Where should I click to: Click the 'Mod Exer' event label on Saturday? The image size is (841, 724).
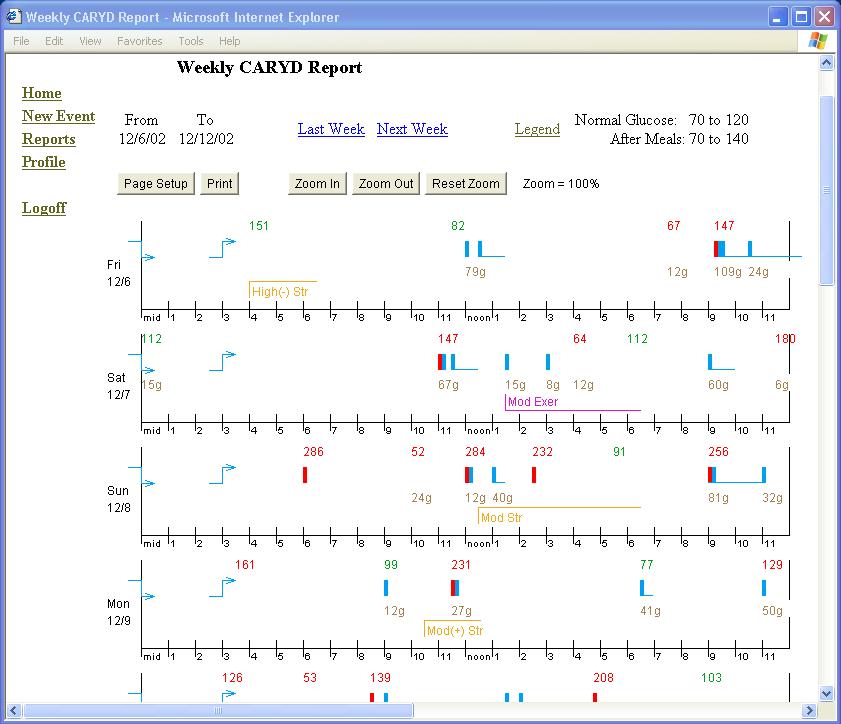pyautogui.click(x=533, y=402)
